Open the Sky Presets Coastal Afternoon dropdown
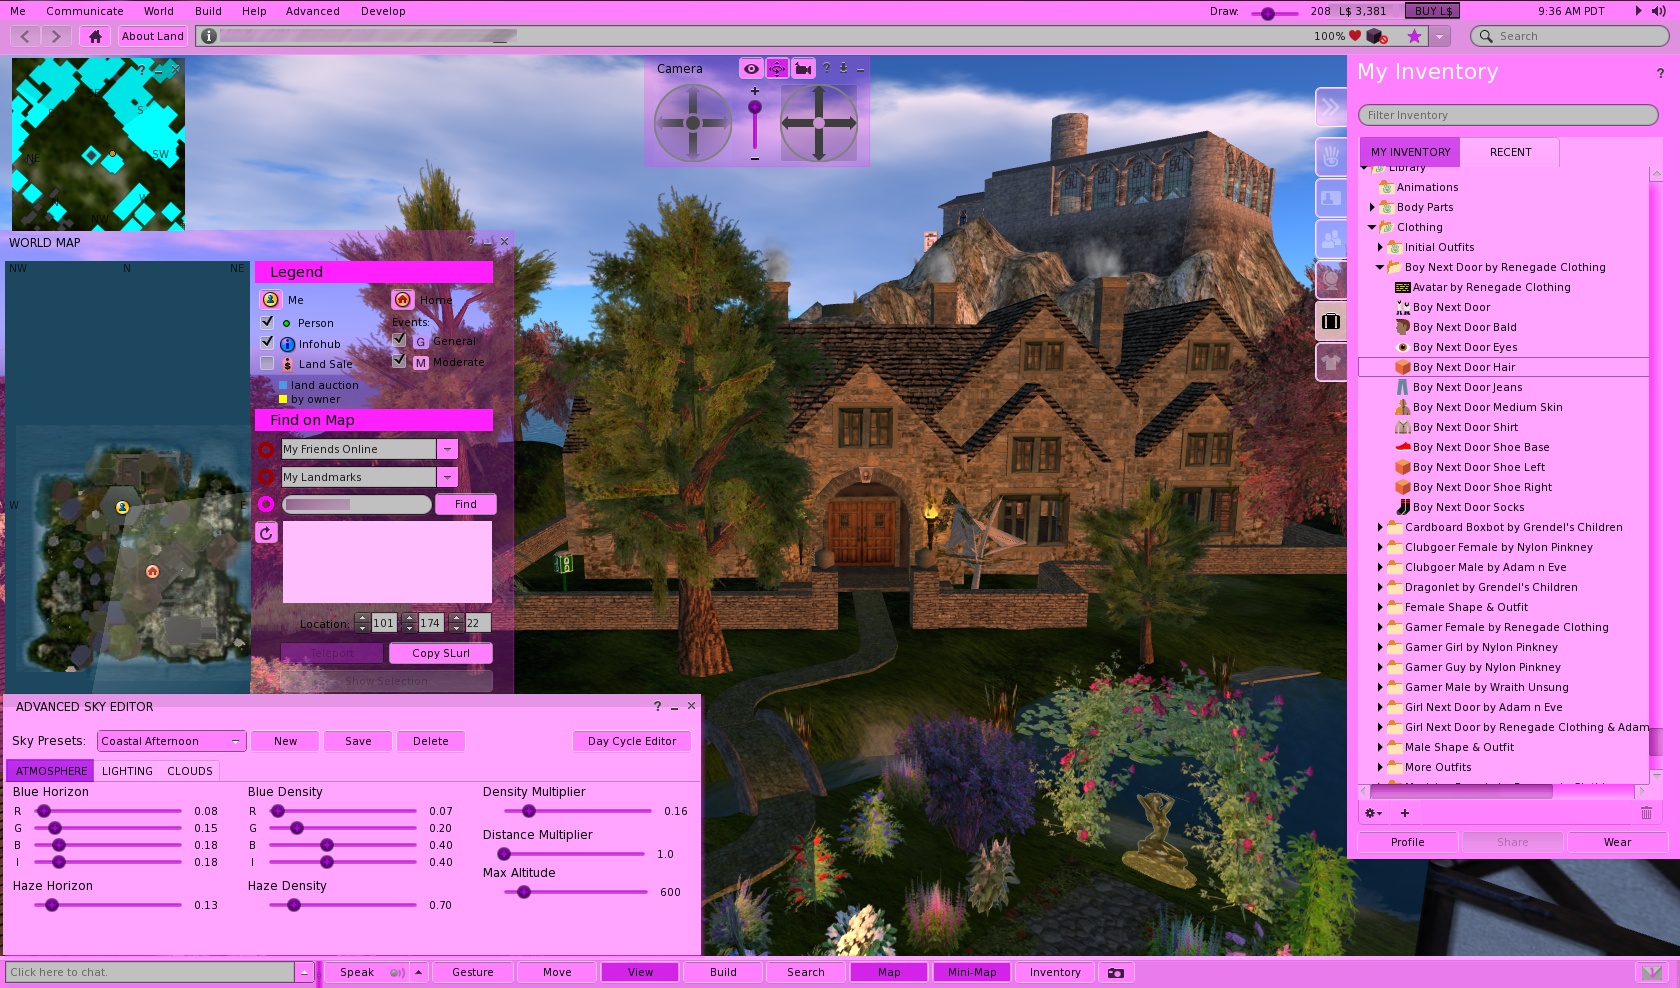 (171, 741)
